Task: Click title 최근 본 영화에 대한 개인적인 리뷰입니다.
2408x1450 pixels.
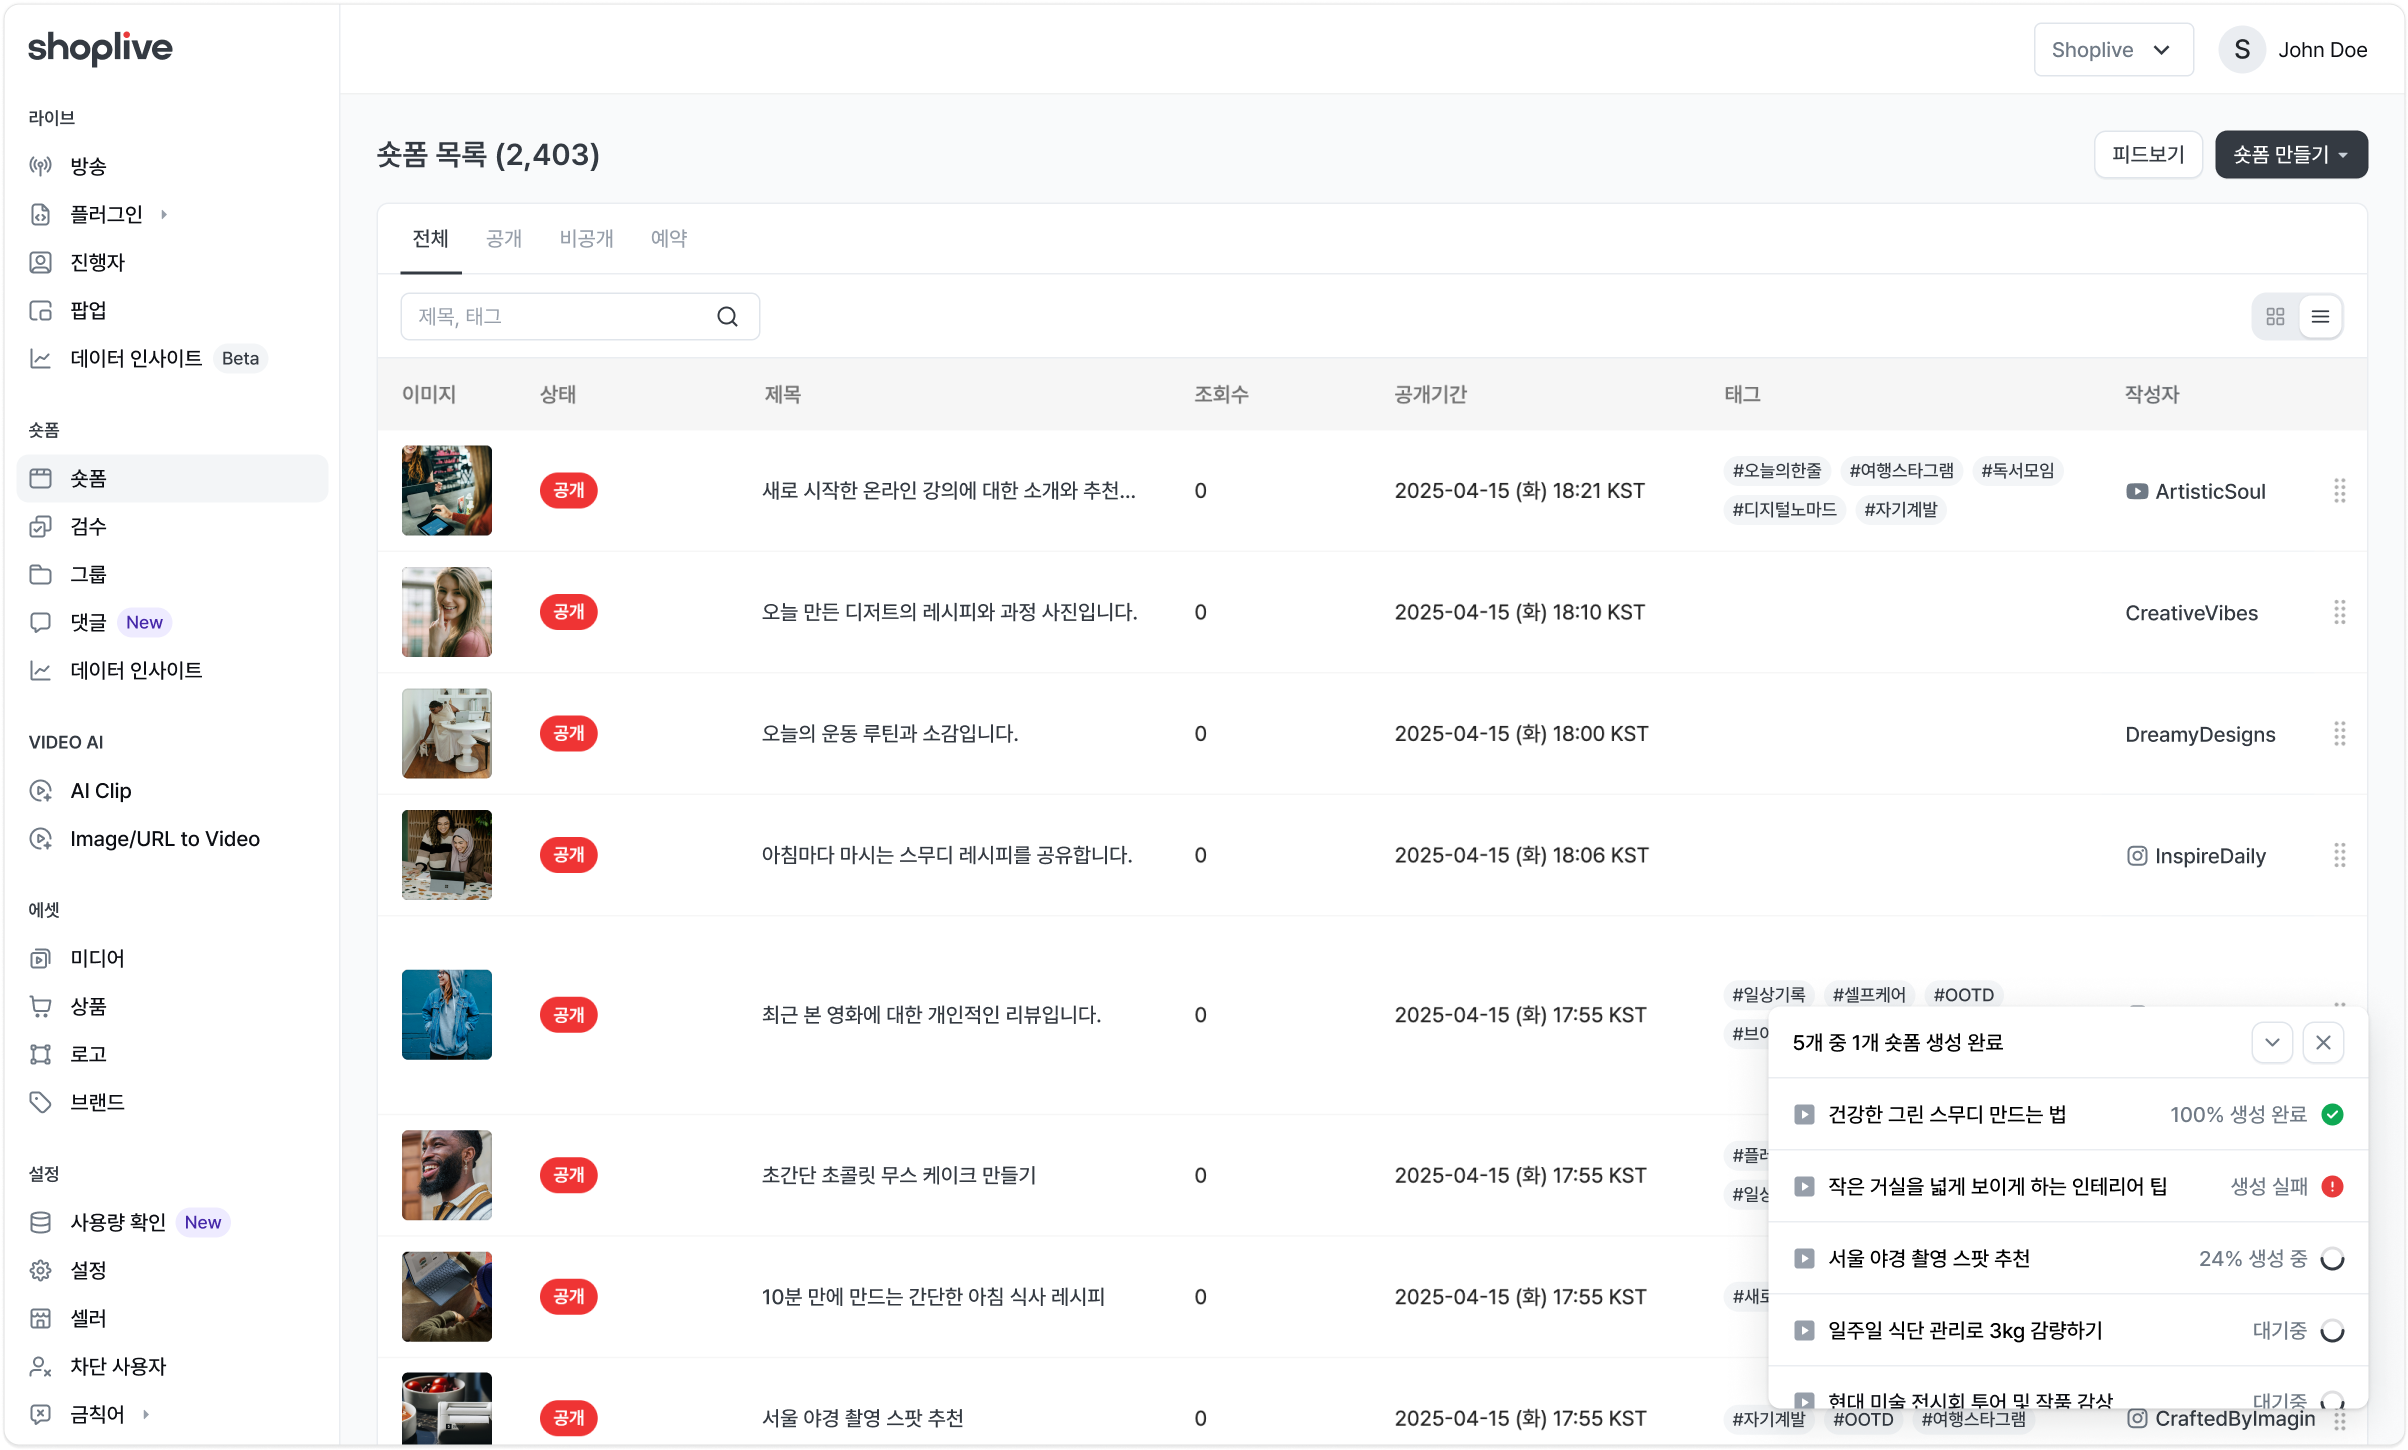Action: (931, 1015)
